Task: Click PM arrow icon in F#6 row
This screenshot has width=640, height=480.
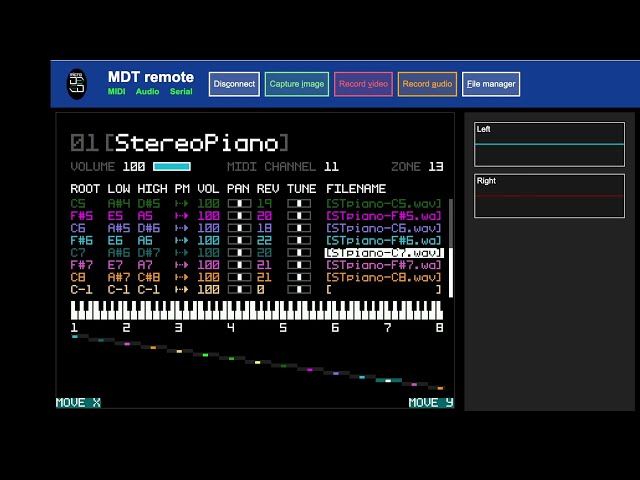Action: 182,240
